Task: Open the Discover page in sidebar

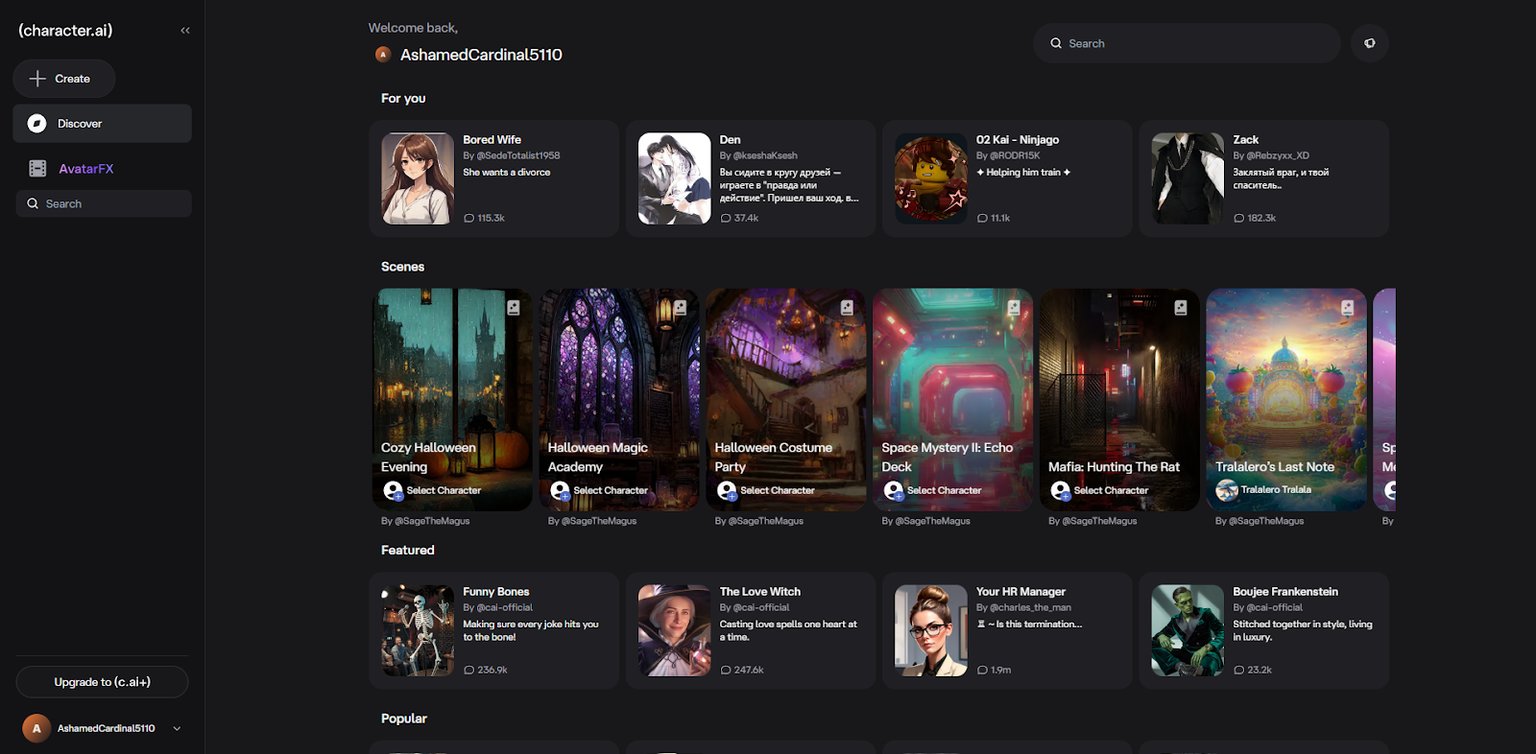Action: pos(102,123)
